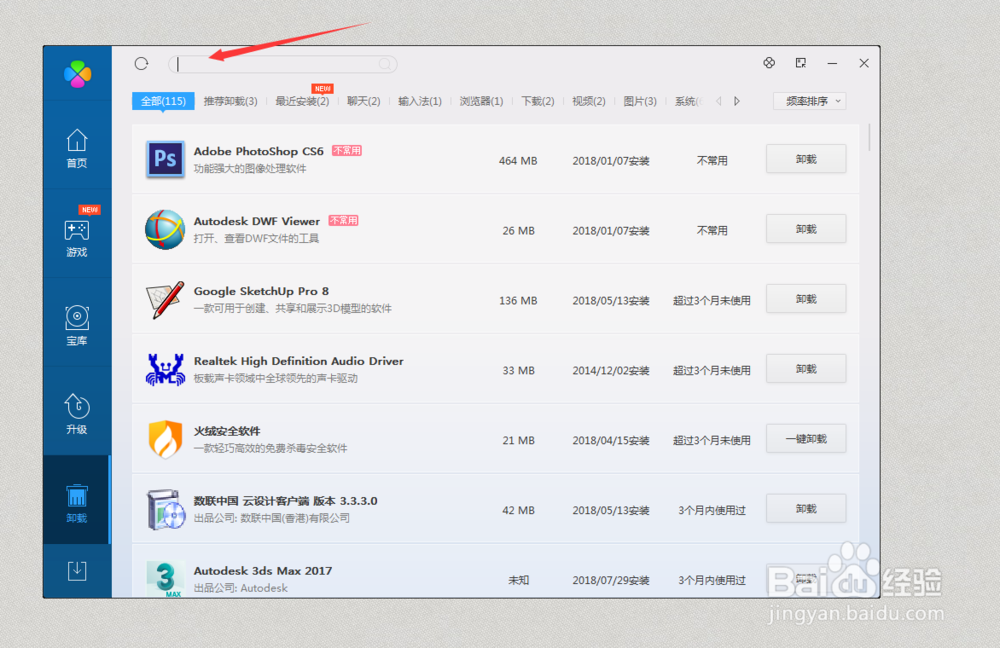Switch to the 视频(2) tab
1000x648 pixels.
coord(589,101)
